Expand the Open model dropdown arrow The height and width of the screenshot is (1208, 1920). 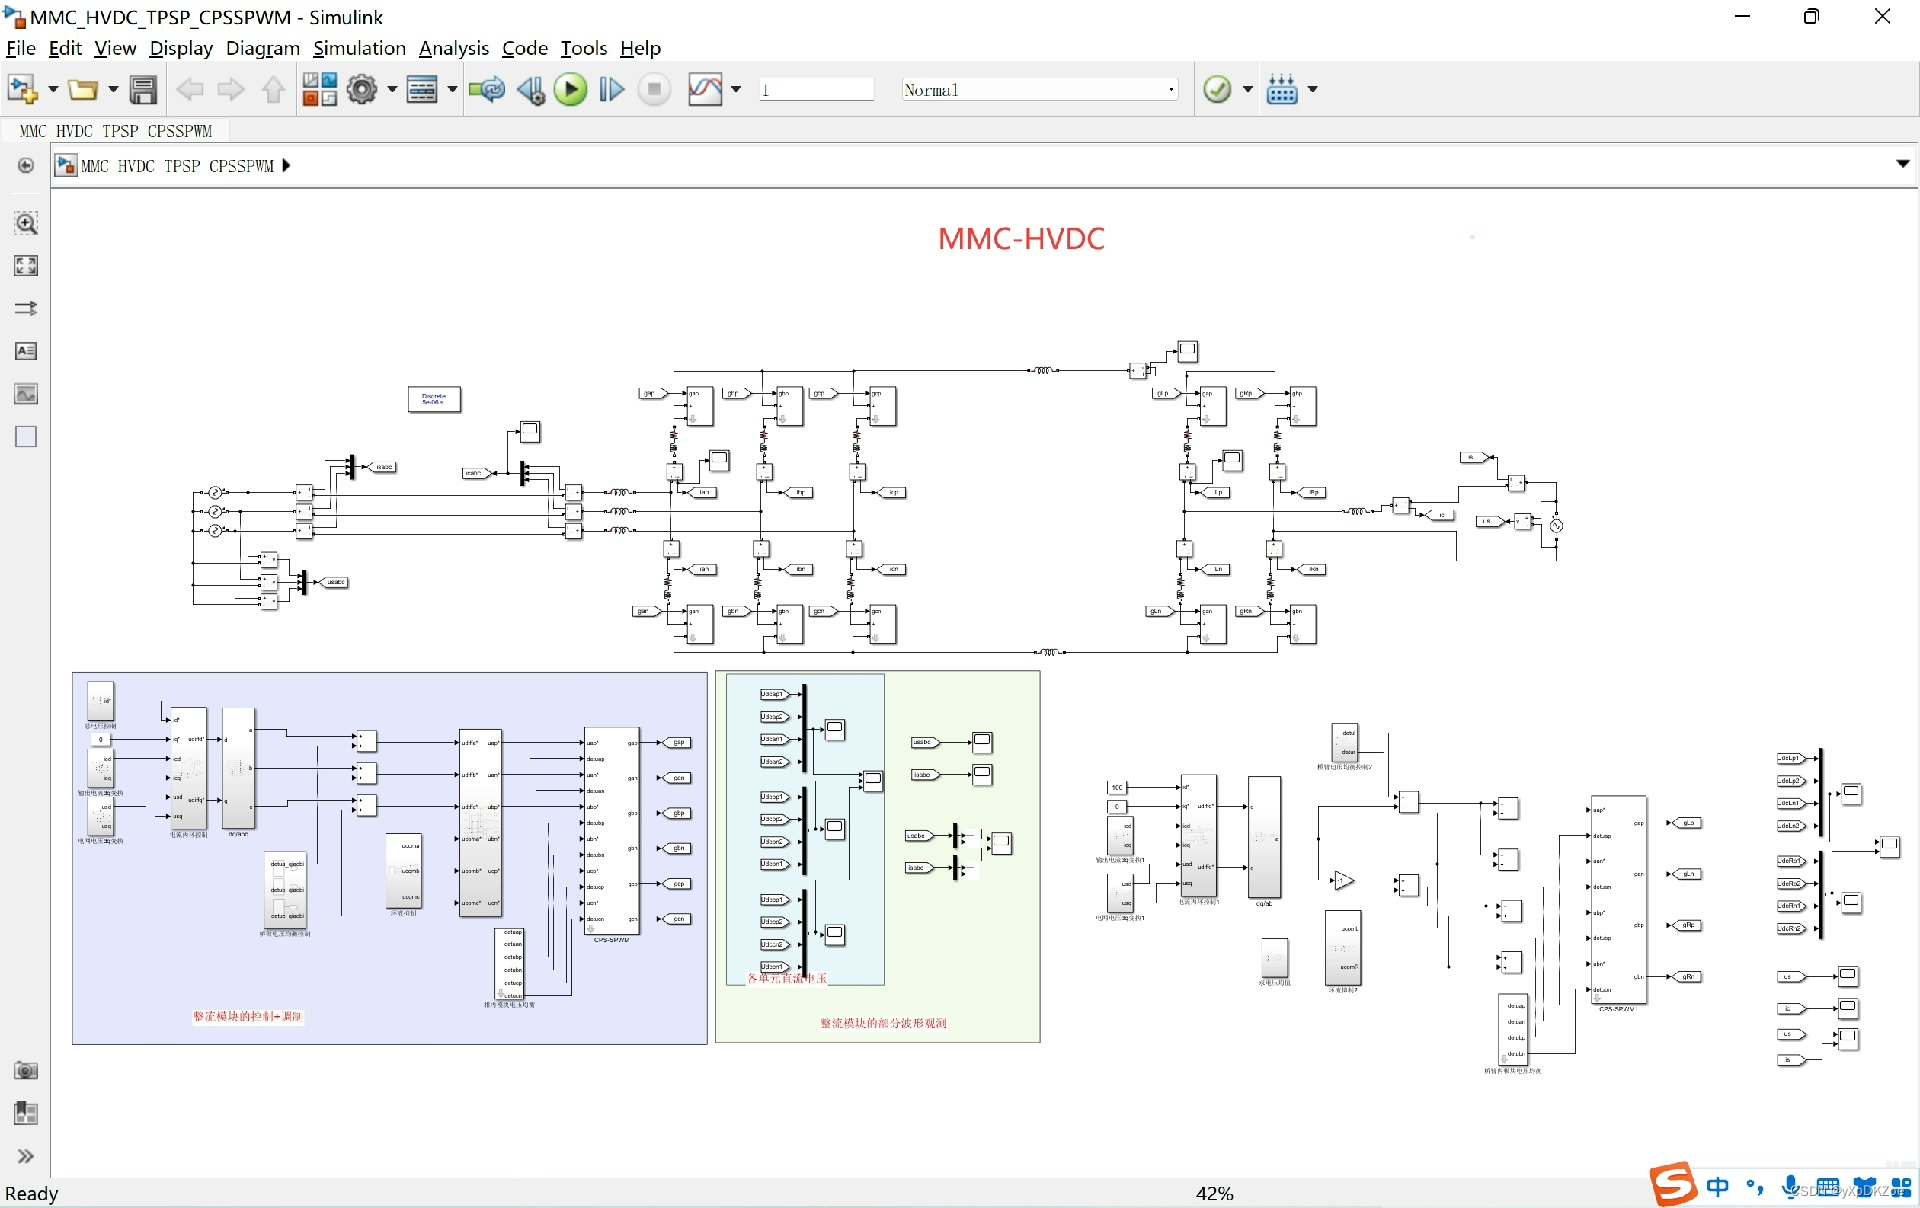pos(113,90)
